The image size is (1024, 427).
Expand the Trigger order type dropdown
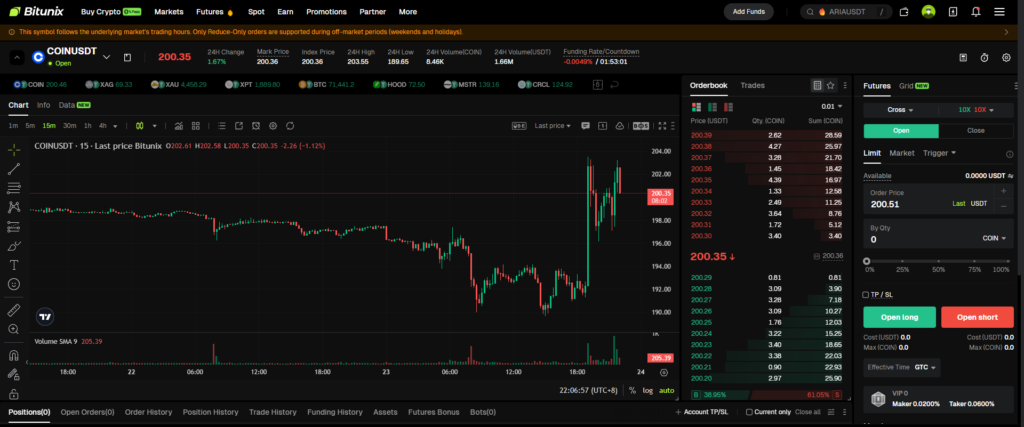point(939,153)
